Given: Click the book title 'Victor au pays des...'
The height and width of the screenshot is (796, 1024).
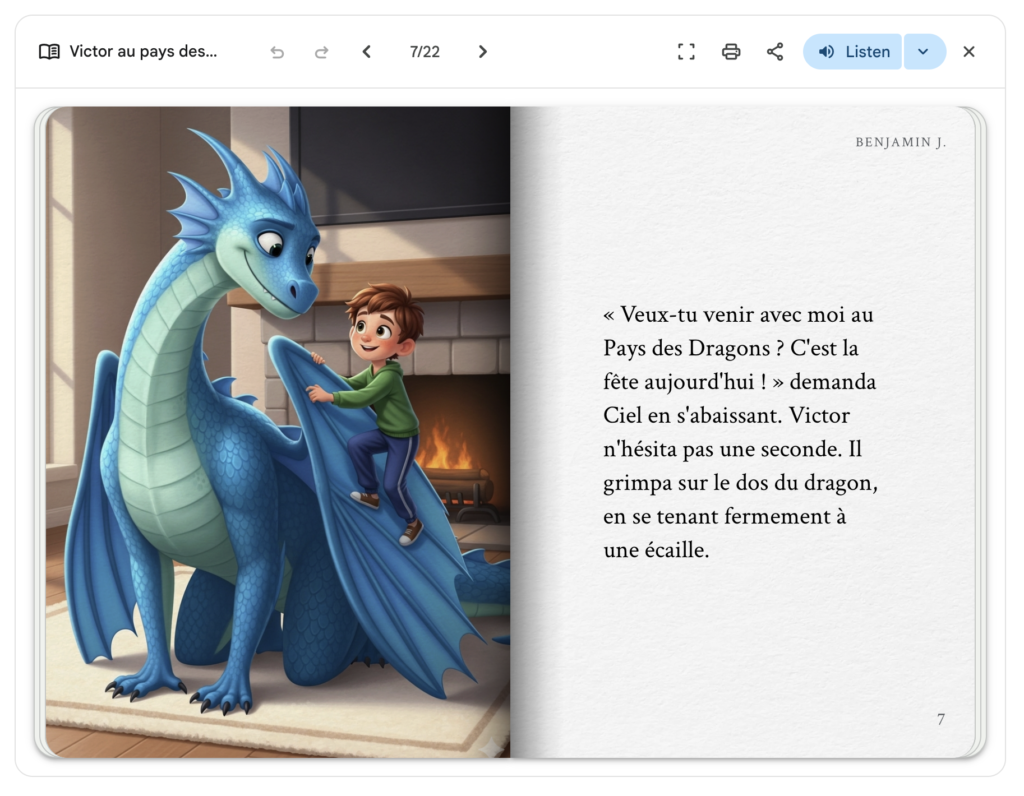Looking at the screenshot, I should coord(143,52).
